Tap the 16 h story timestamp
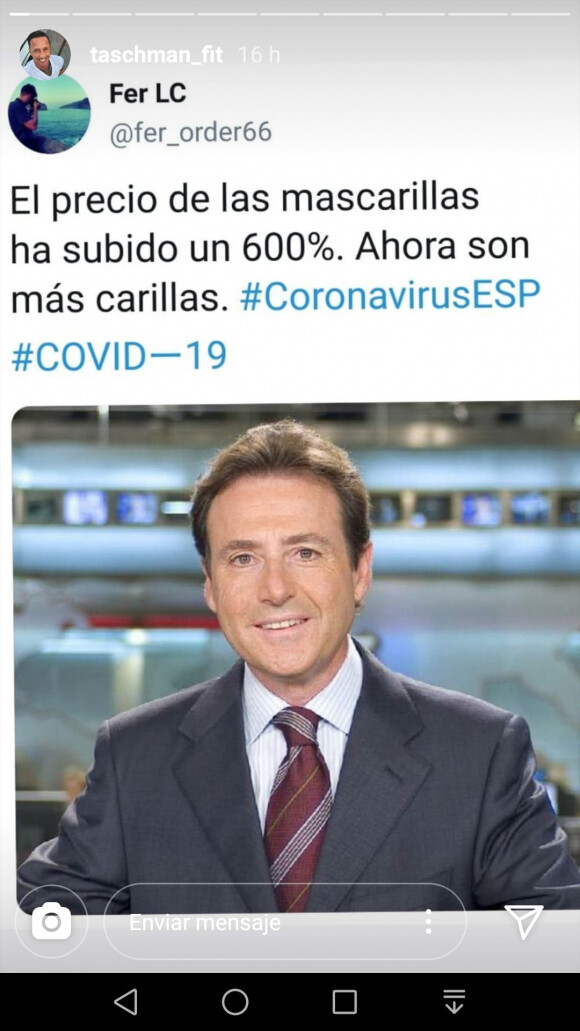 [x=259, y=55]
